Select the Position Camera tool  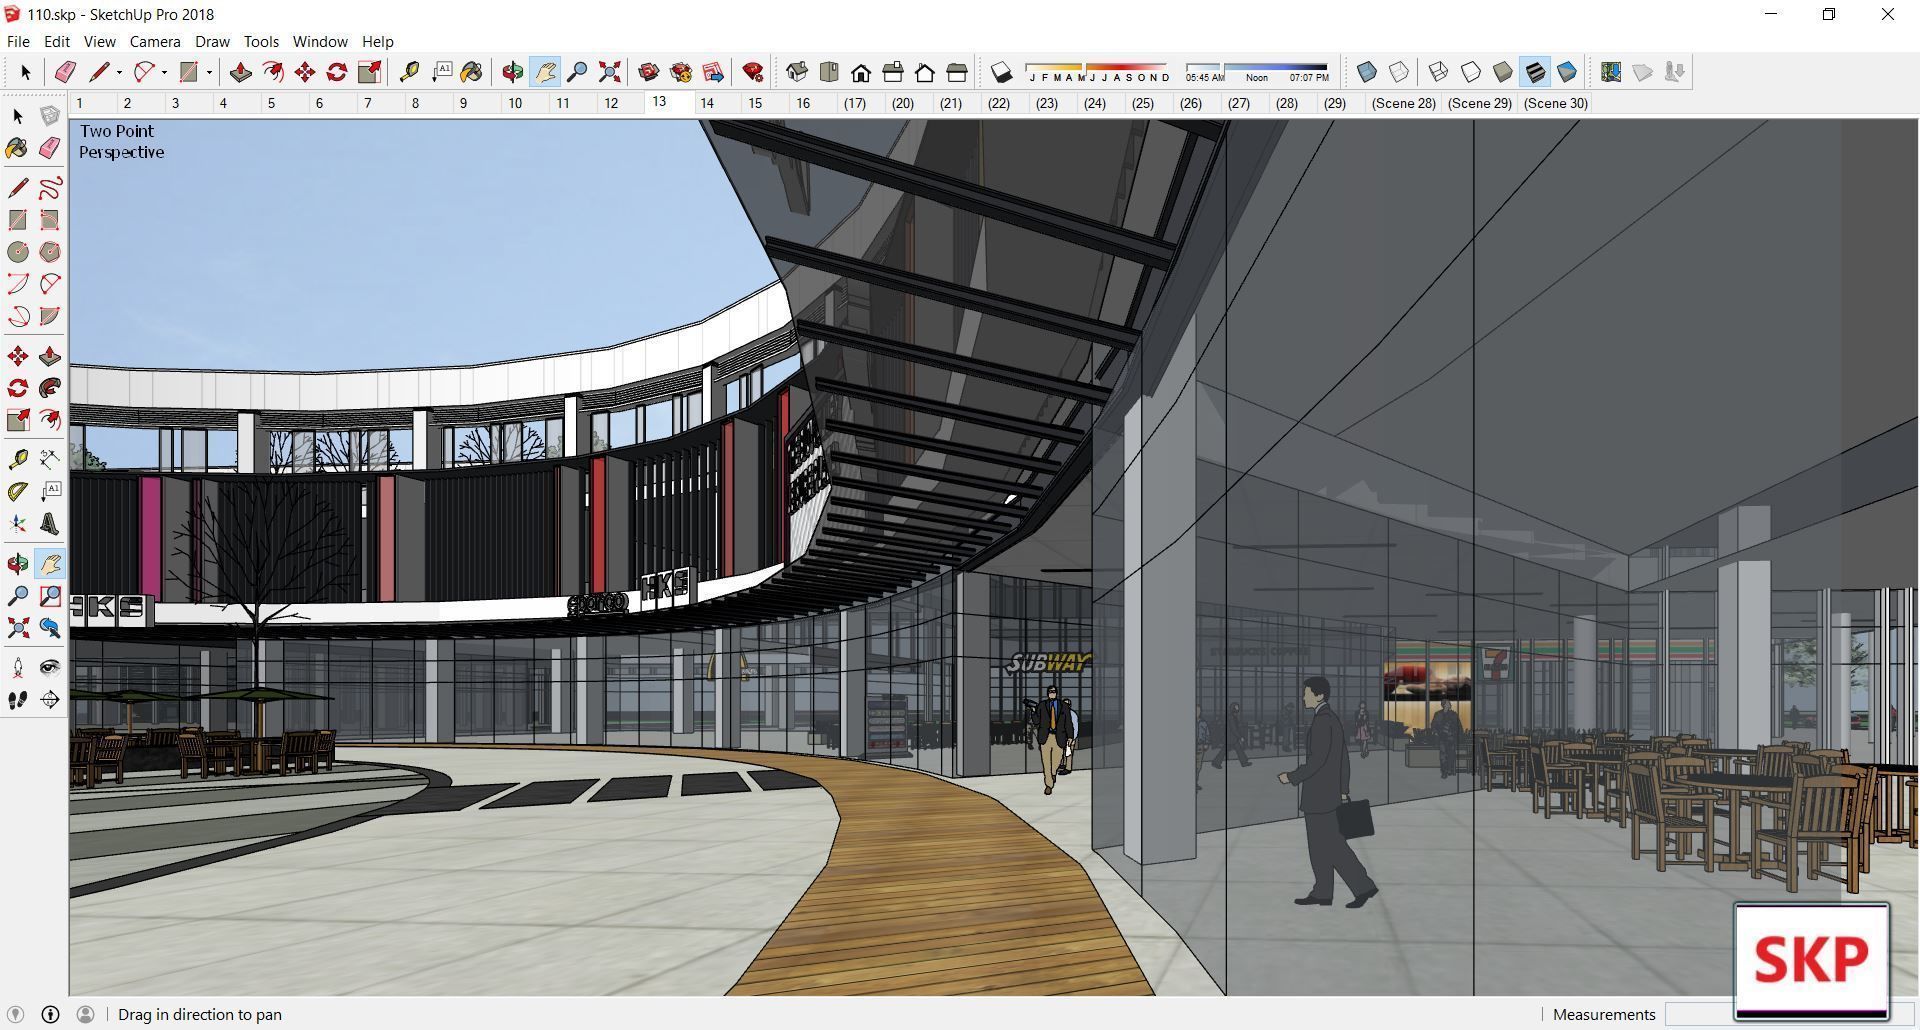18,668
